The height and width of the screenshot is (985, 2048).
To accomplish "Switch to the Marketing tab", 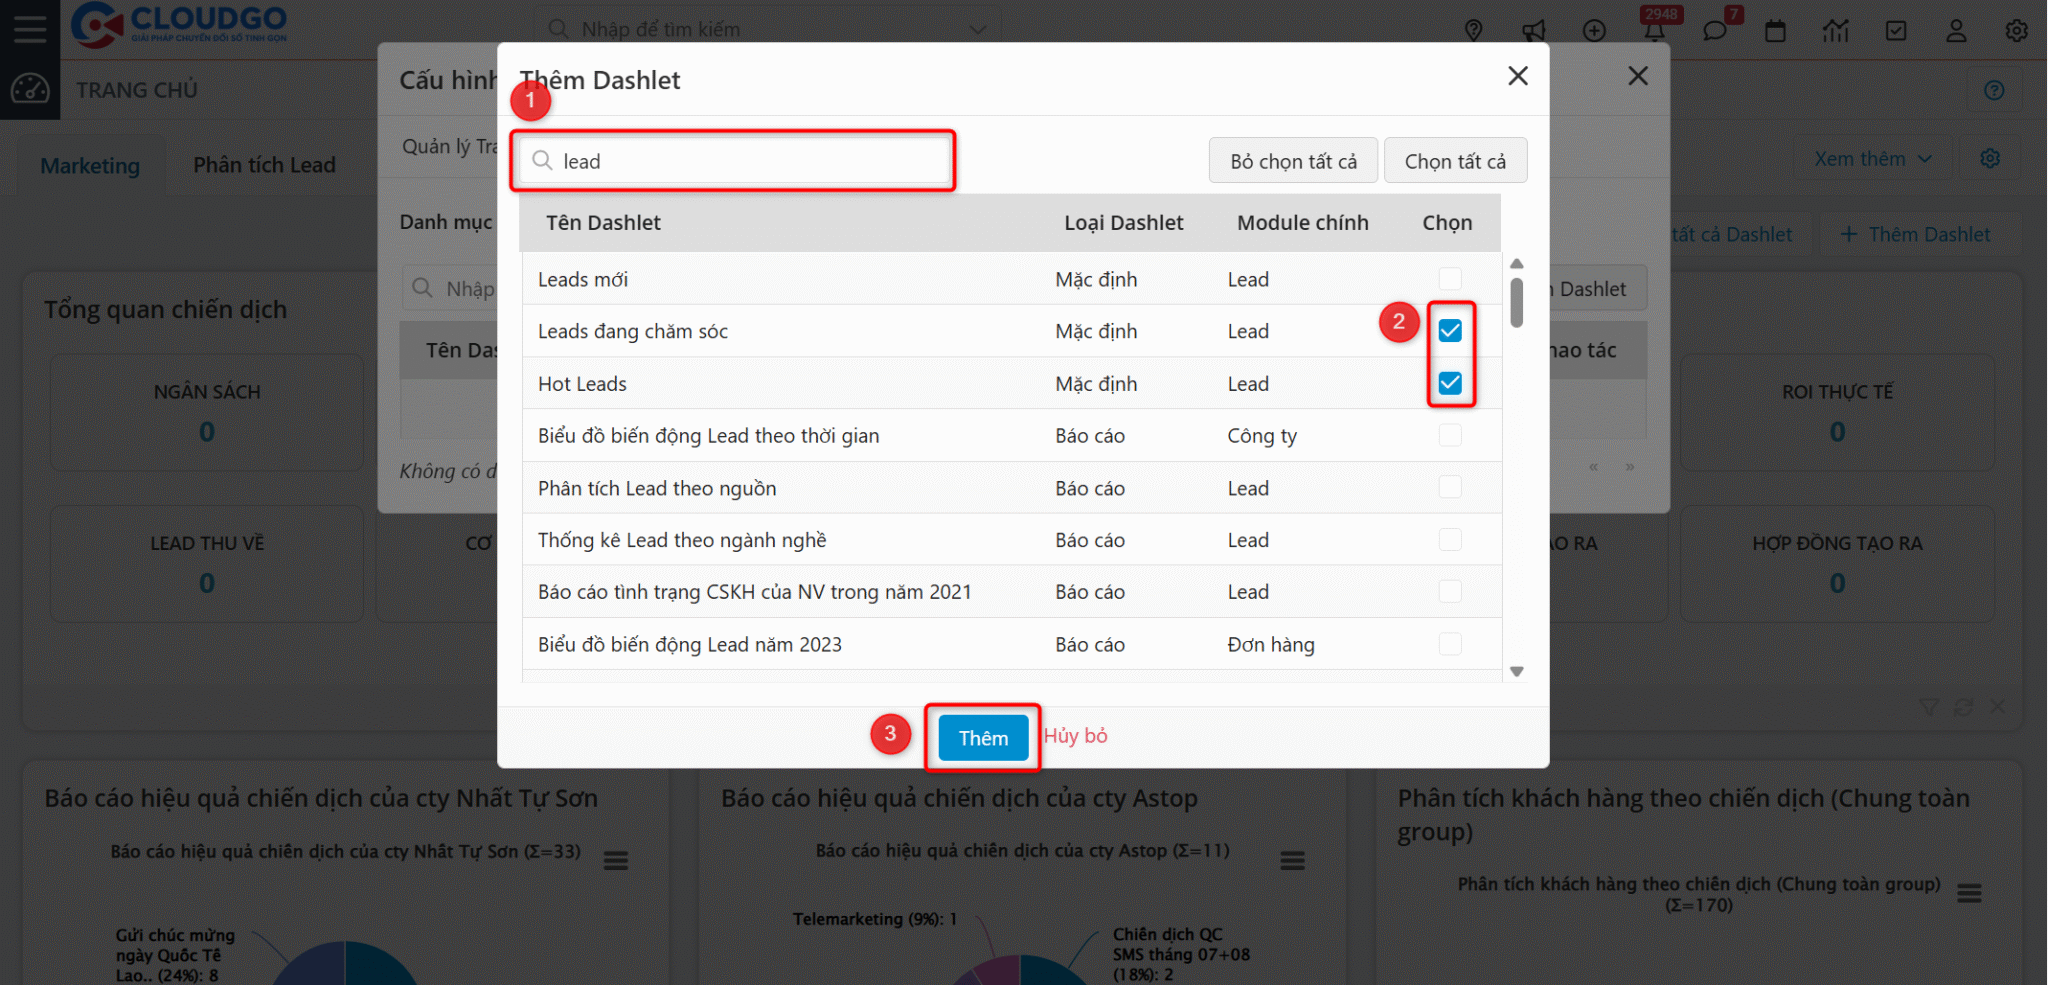I will [x=90, y=165].
